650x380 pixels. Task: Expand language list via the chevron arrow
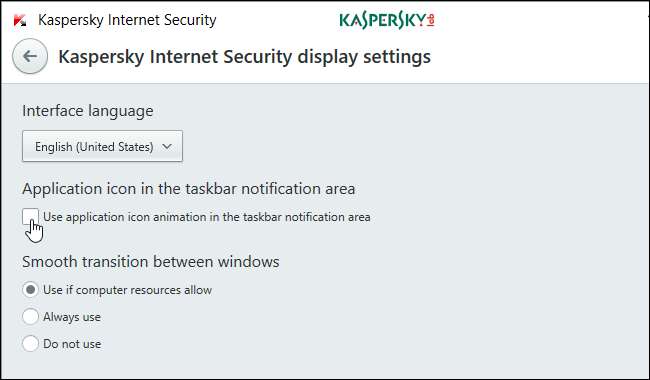tap(167, 146)
